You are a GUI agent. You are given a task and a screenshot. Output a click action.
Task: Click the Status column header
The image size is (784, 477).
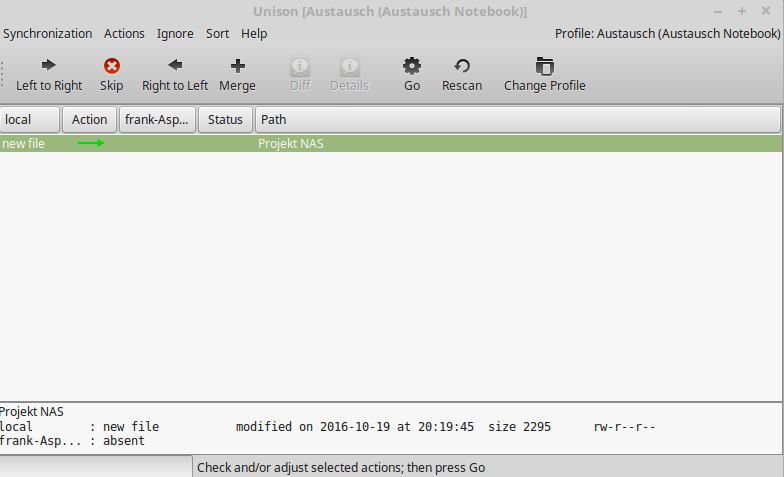click(226, 120)
